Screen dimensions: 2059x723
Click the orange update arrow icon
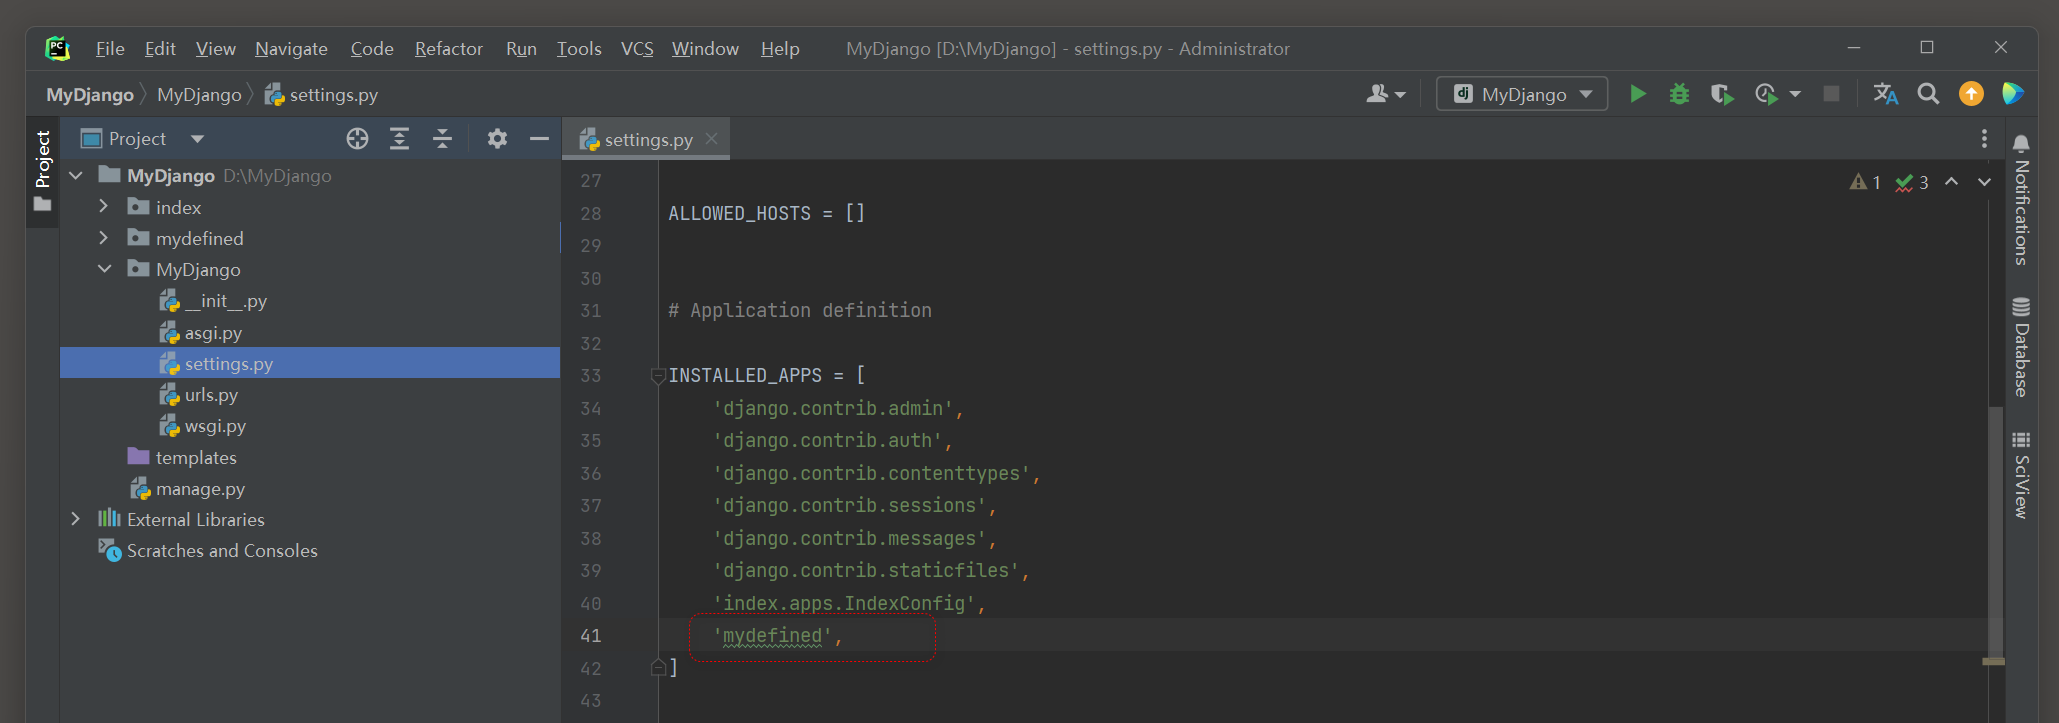1971,94
